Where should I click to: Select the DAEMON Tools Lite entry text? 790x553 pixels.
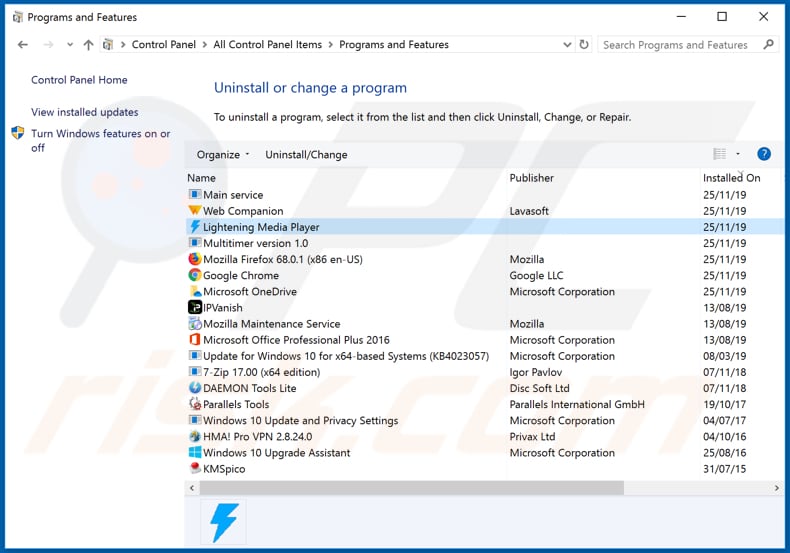[x=249, y=388]
